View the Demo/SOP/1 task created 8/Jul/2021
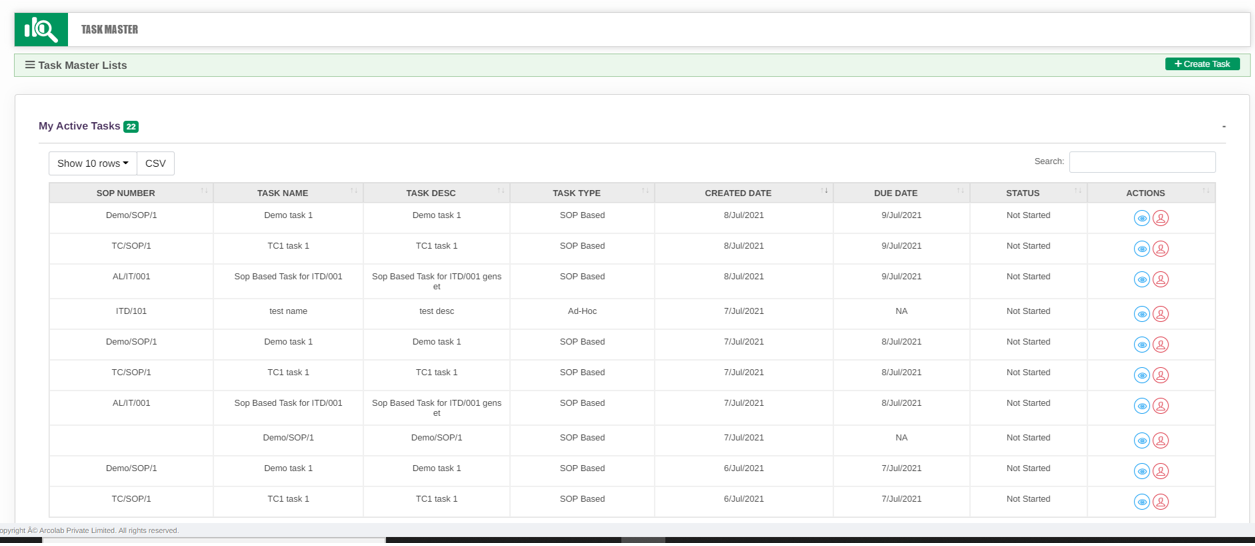1255x546 pixels. point(1141,218)
